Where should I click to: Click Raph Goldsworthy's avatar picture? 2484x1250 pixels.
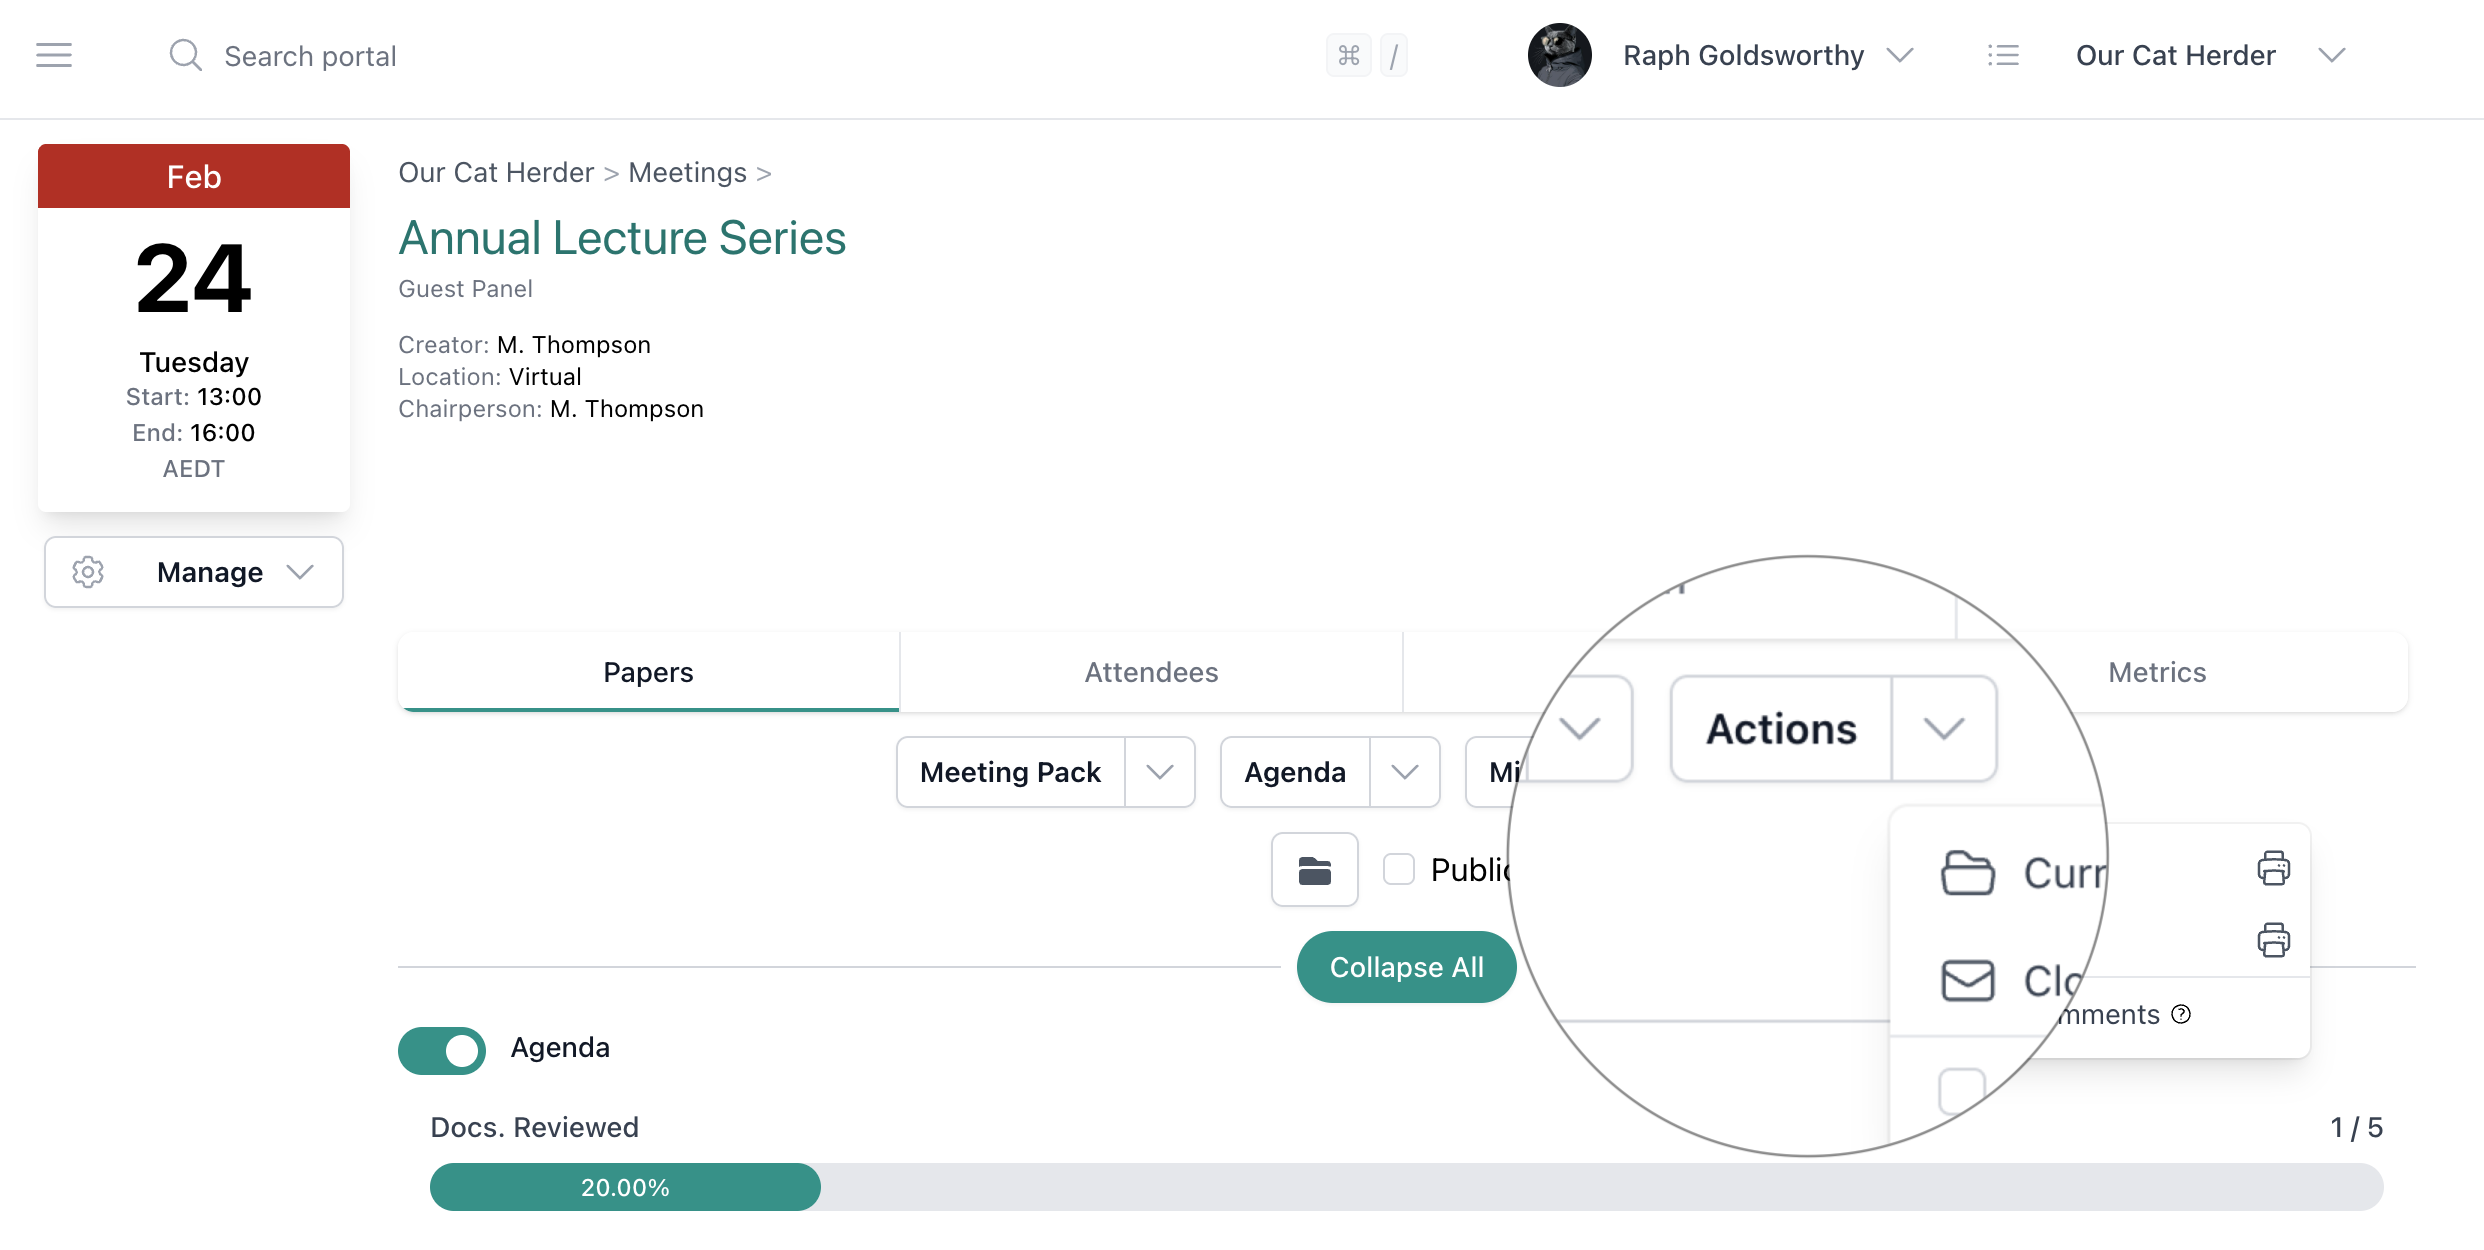pyautogui.click(x=1559, y=55)
